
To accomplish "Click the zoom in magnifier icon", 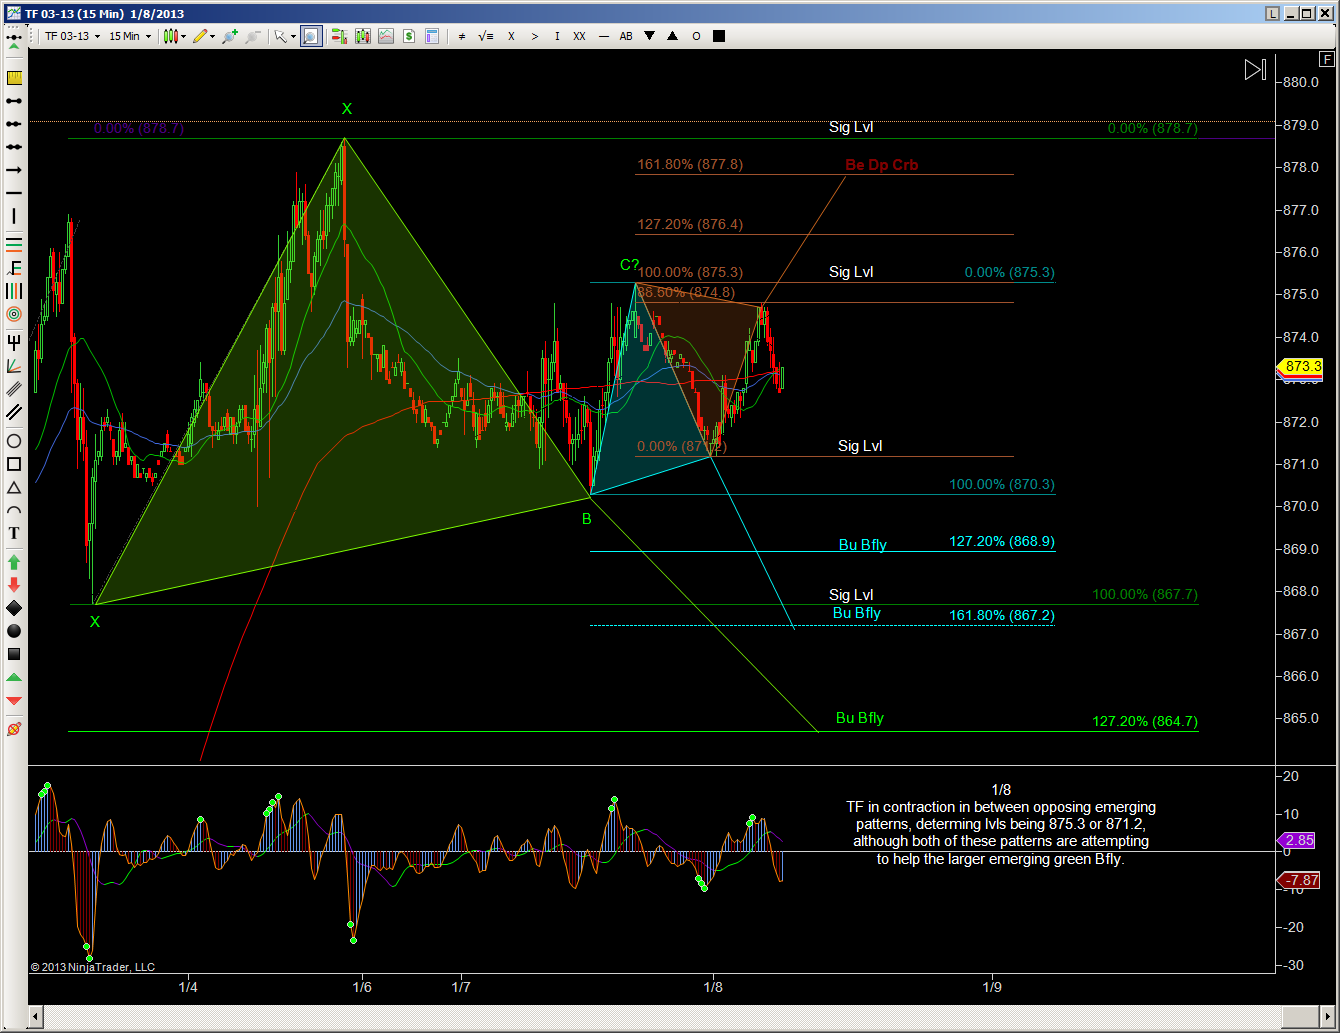I will 229,36.
